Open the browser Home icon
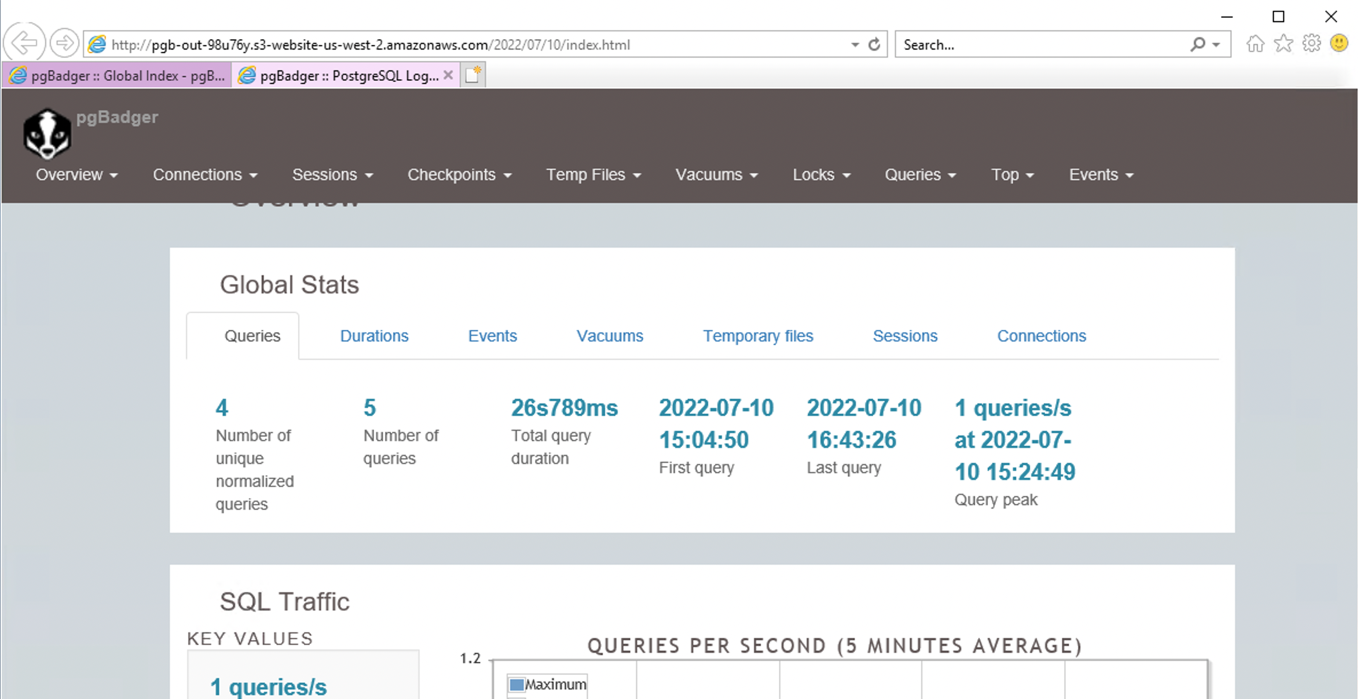This screenshot has height=699, width=1358. point(1255,44)
